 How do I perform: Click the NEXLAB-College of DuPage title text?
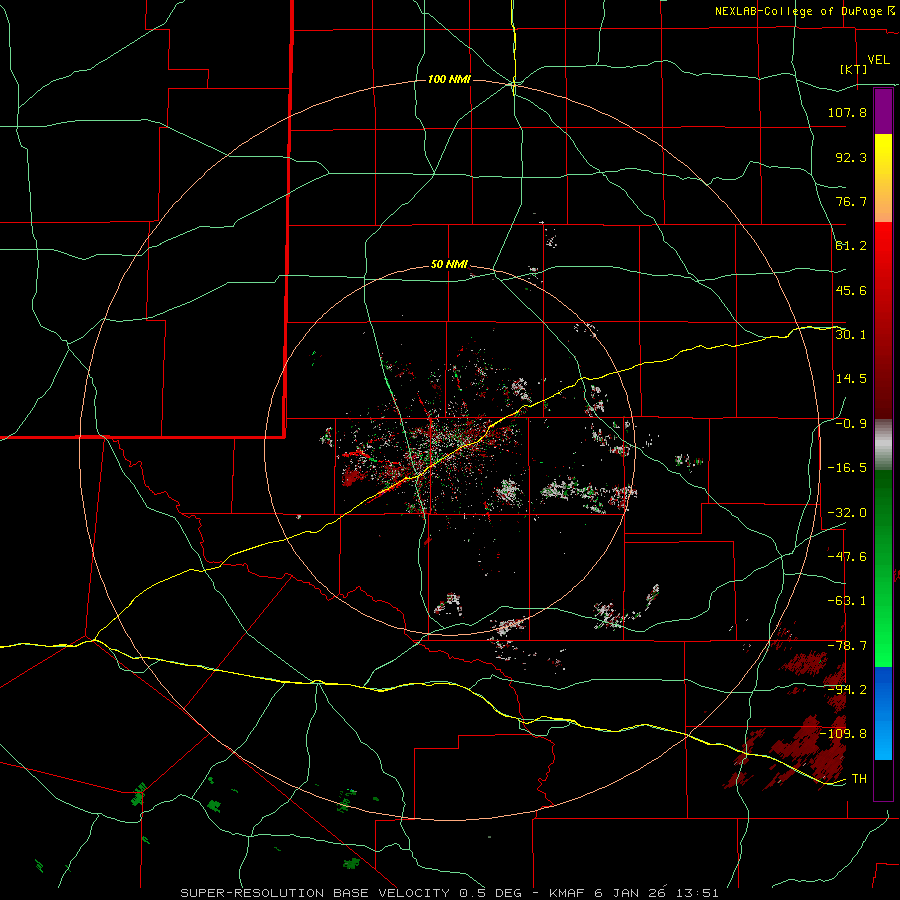(804, 11)
